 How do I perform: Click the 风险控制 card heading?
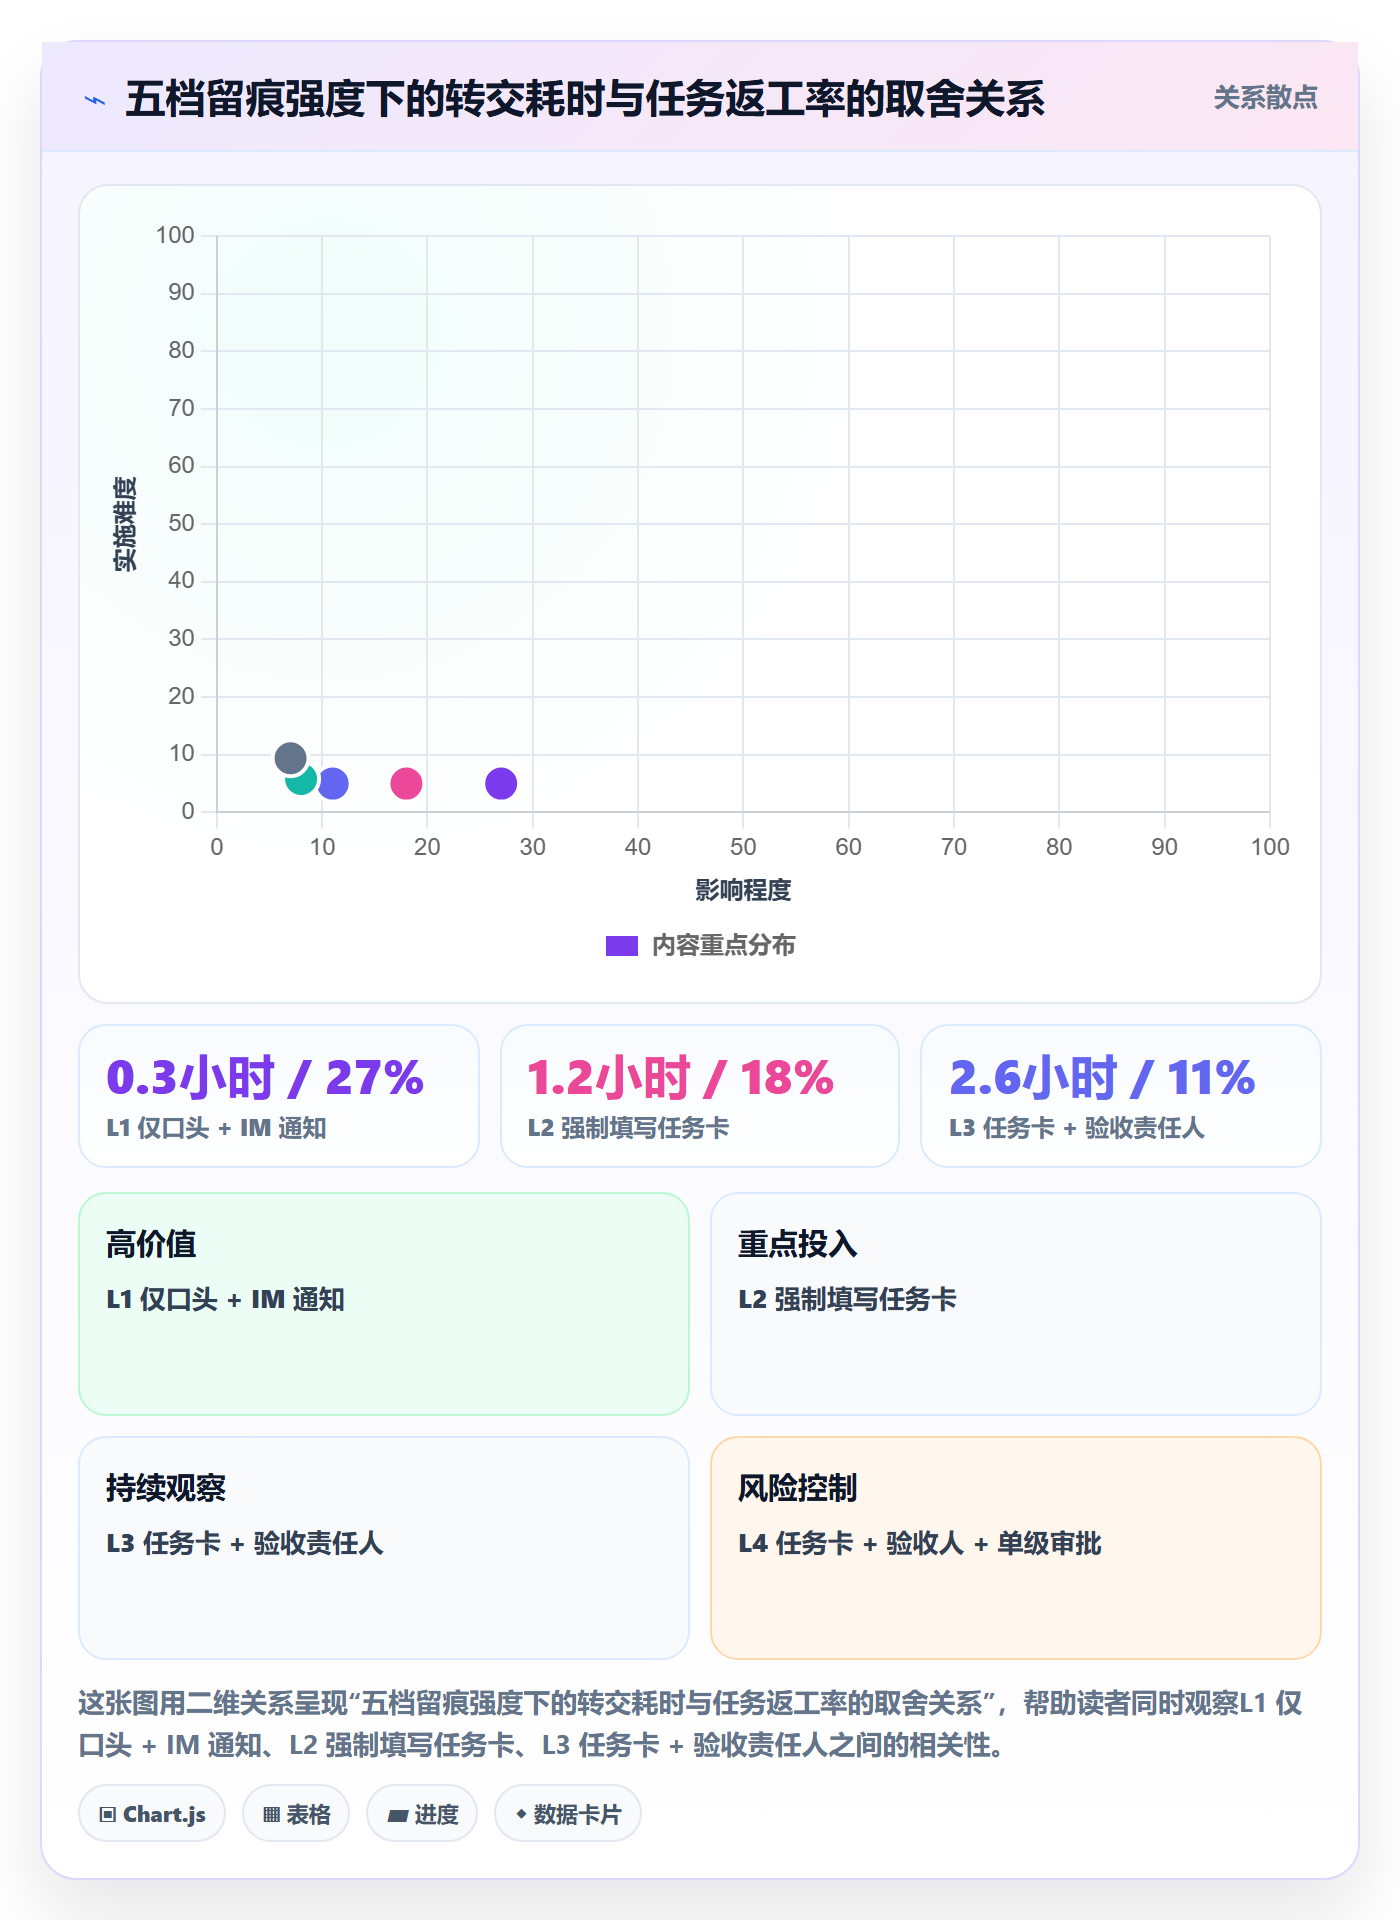point(798,1488)
